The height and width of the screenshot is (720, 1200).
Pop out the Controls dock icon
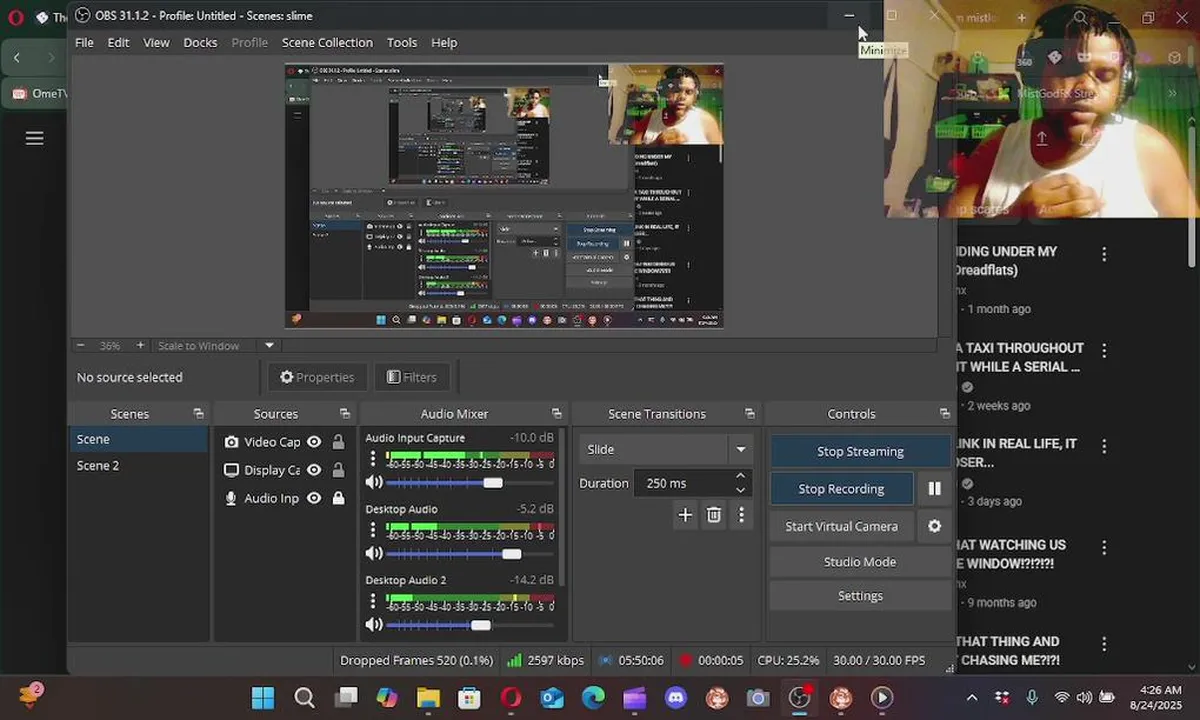pyautogui.click(x=945, y=414)
